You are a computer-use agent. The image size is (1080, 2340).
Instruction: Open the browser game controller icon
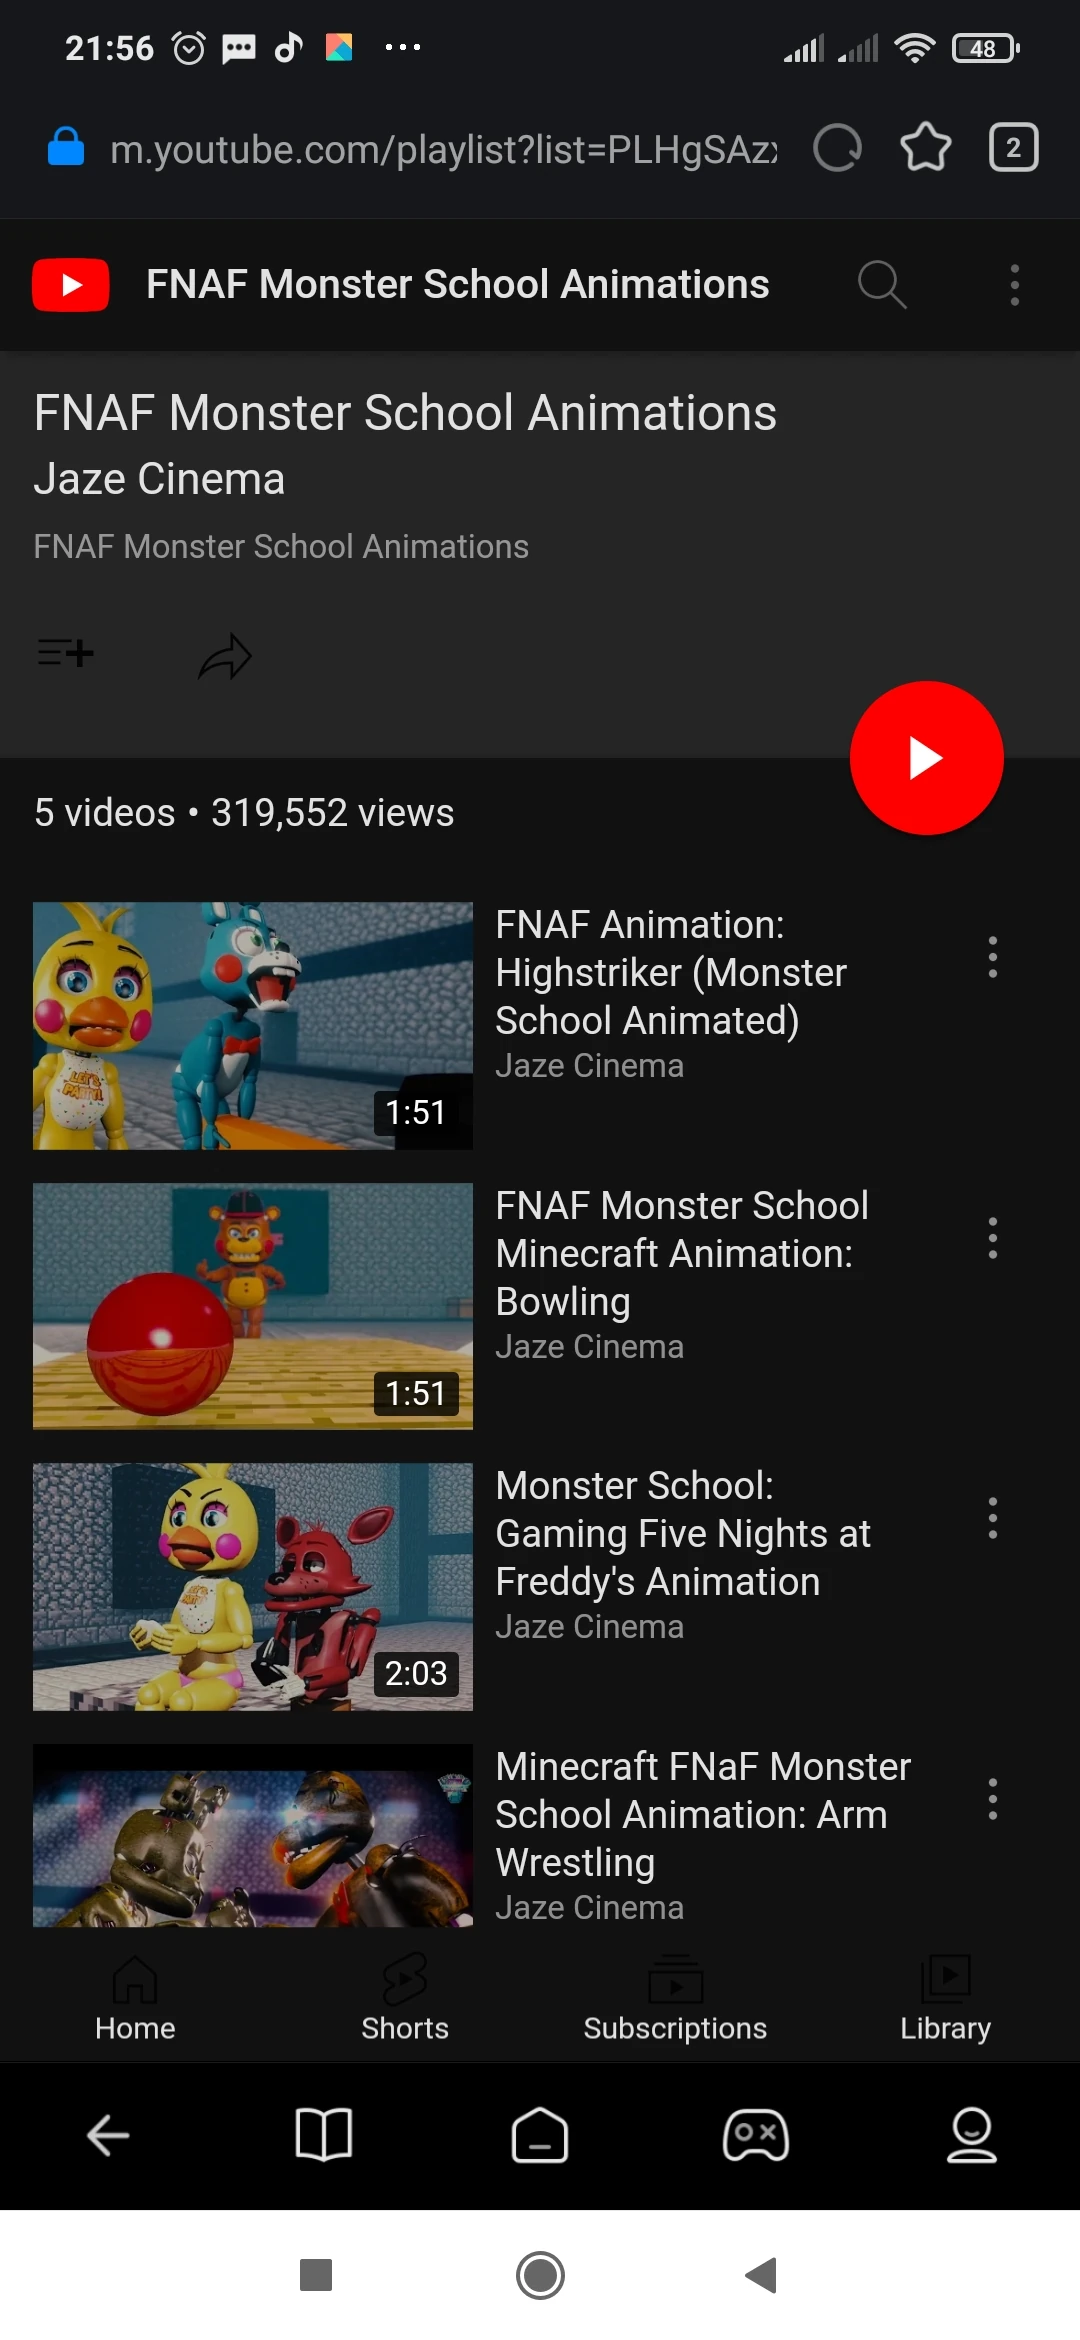pyautogui.click(x=756, y=2135)
